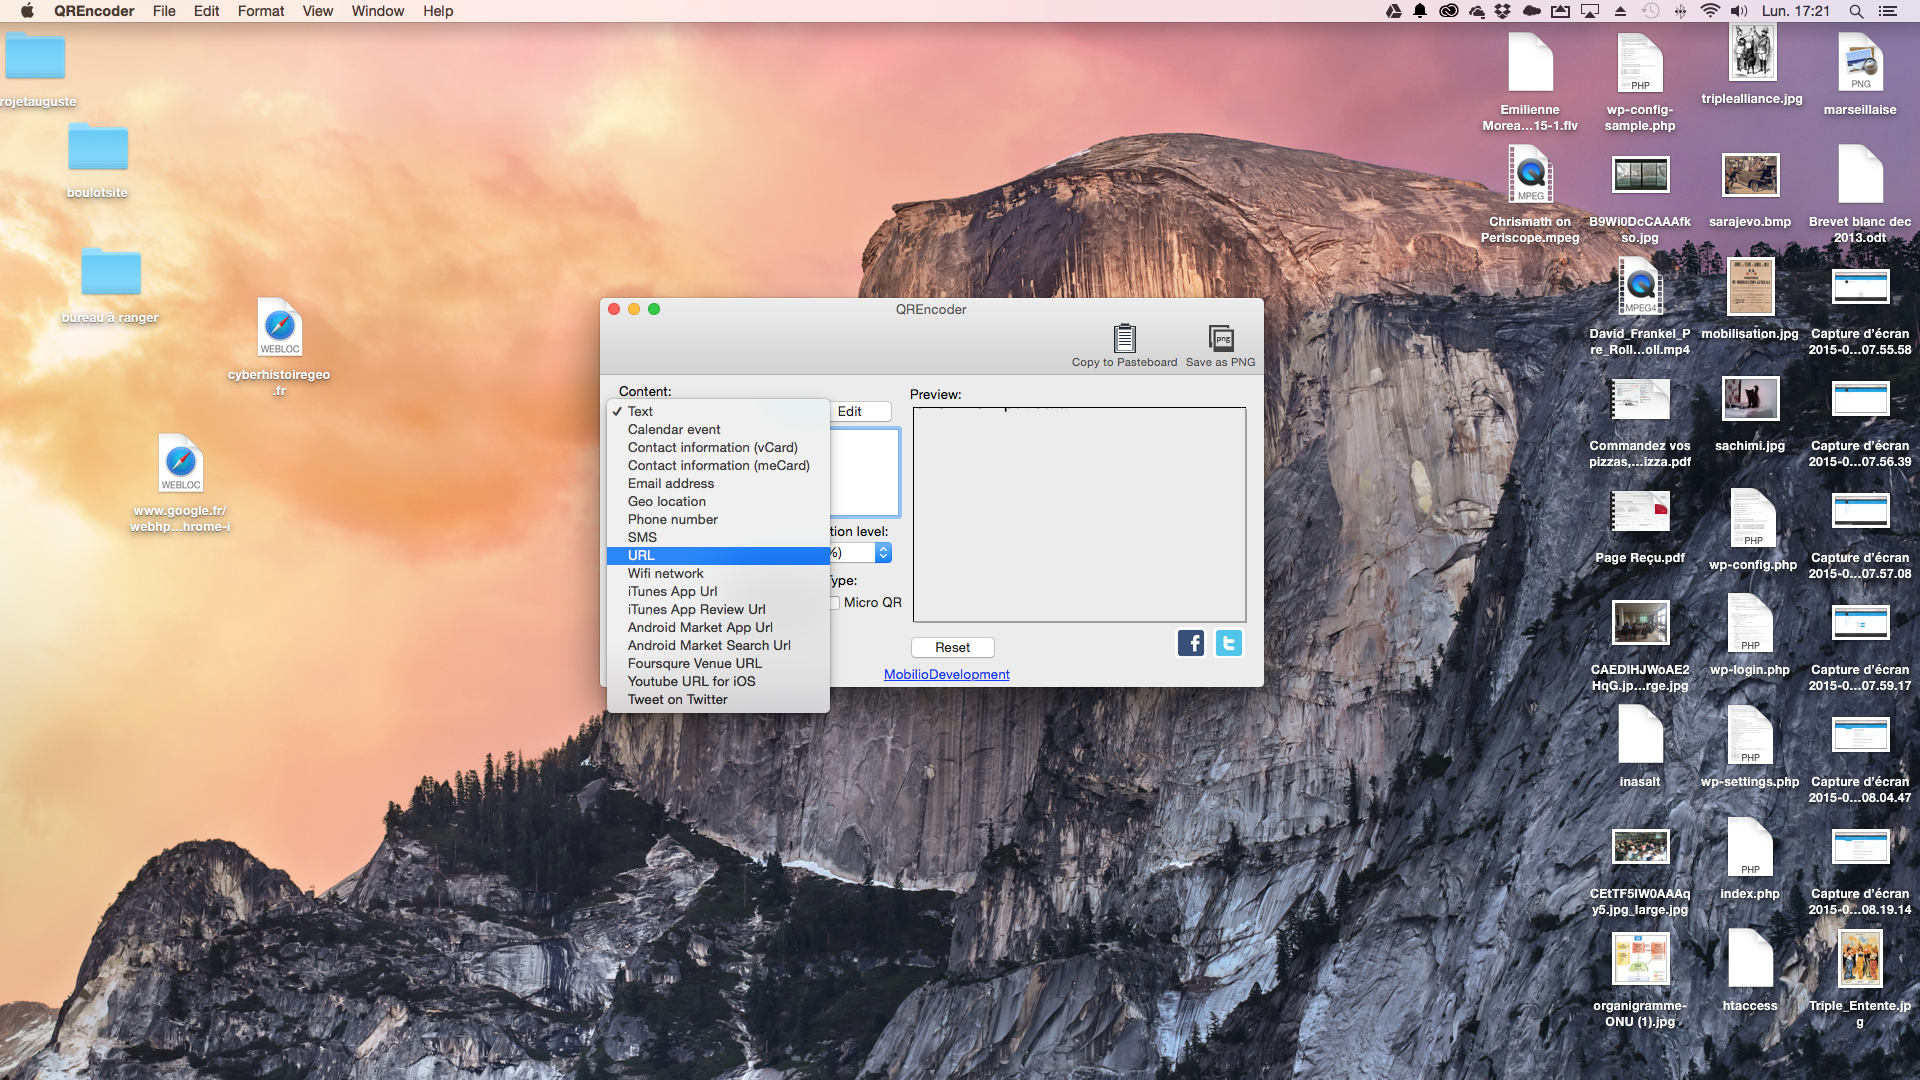Open the MobilioDevelopment link
1920x1080 pixels.
[x=947, y=674]
